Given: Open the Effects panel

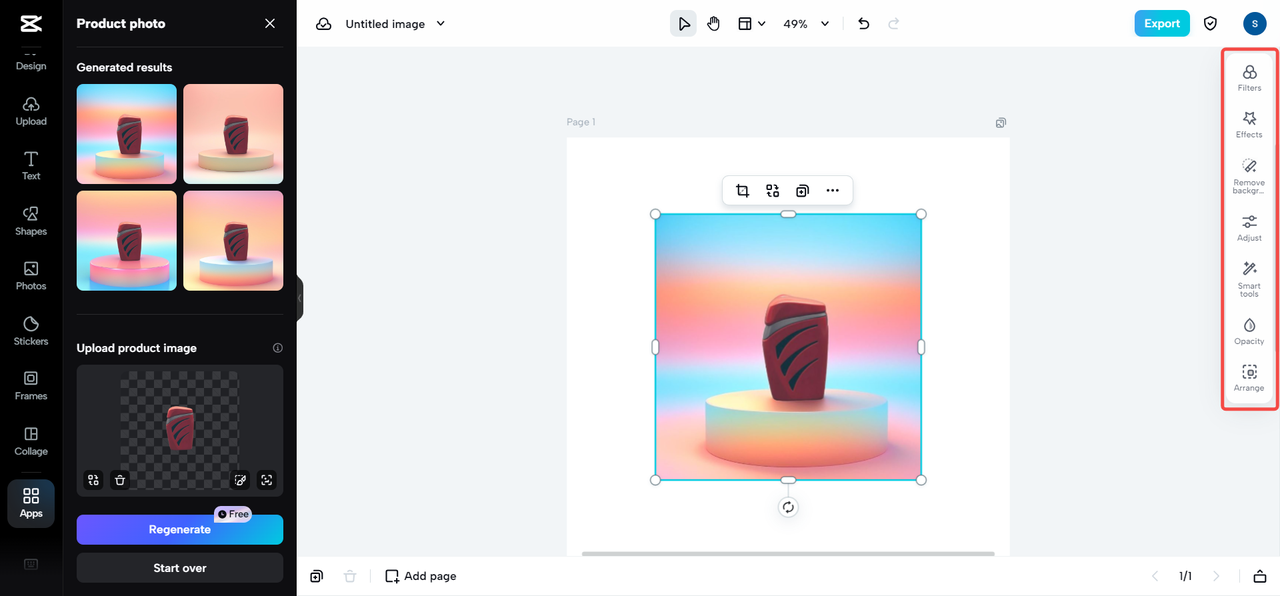Looking at the screenshot, I should click(x=1249, y=125).
